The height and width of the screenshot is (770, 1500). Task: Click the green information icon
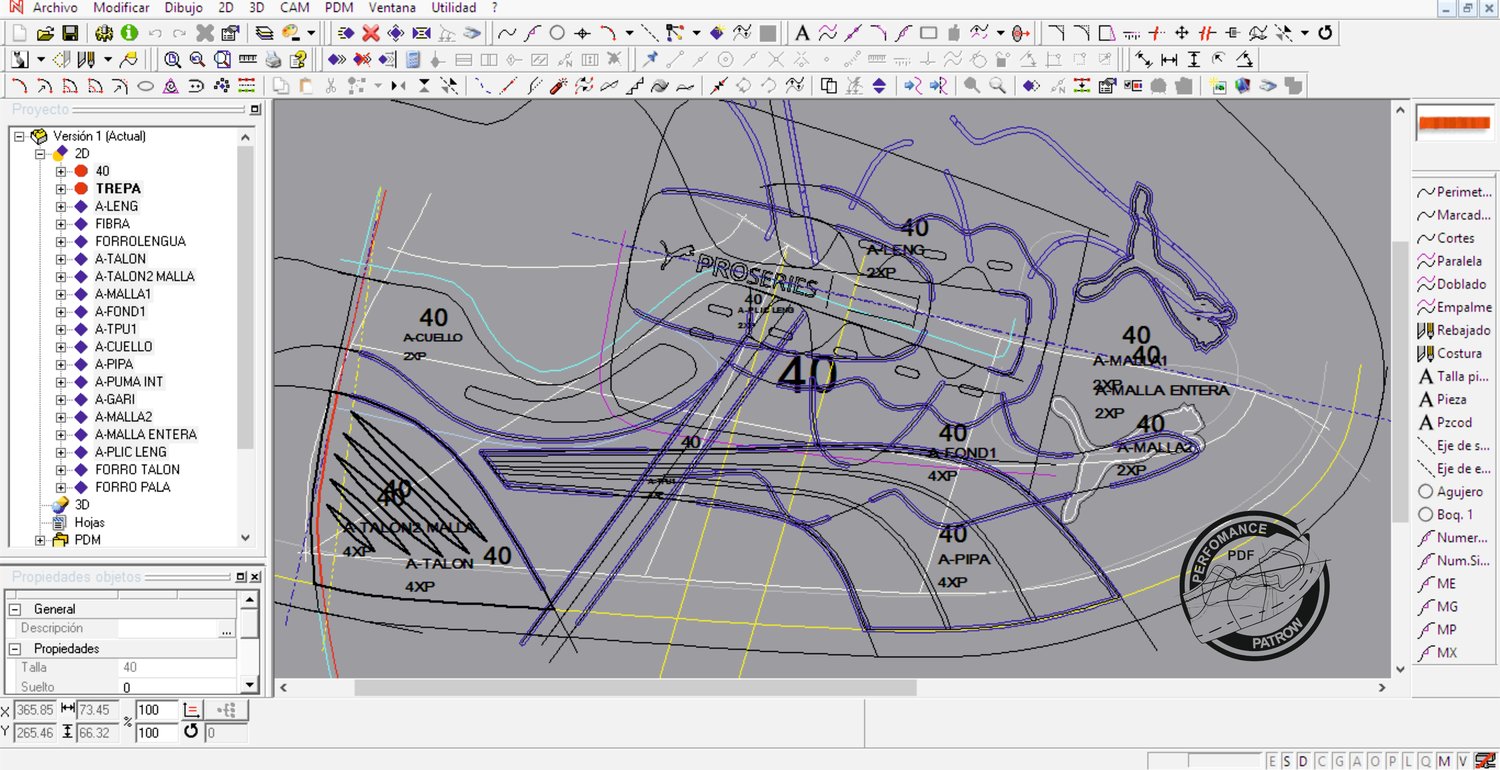tap(129, 33)
